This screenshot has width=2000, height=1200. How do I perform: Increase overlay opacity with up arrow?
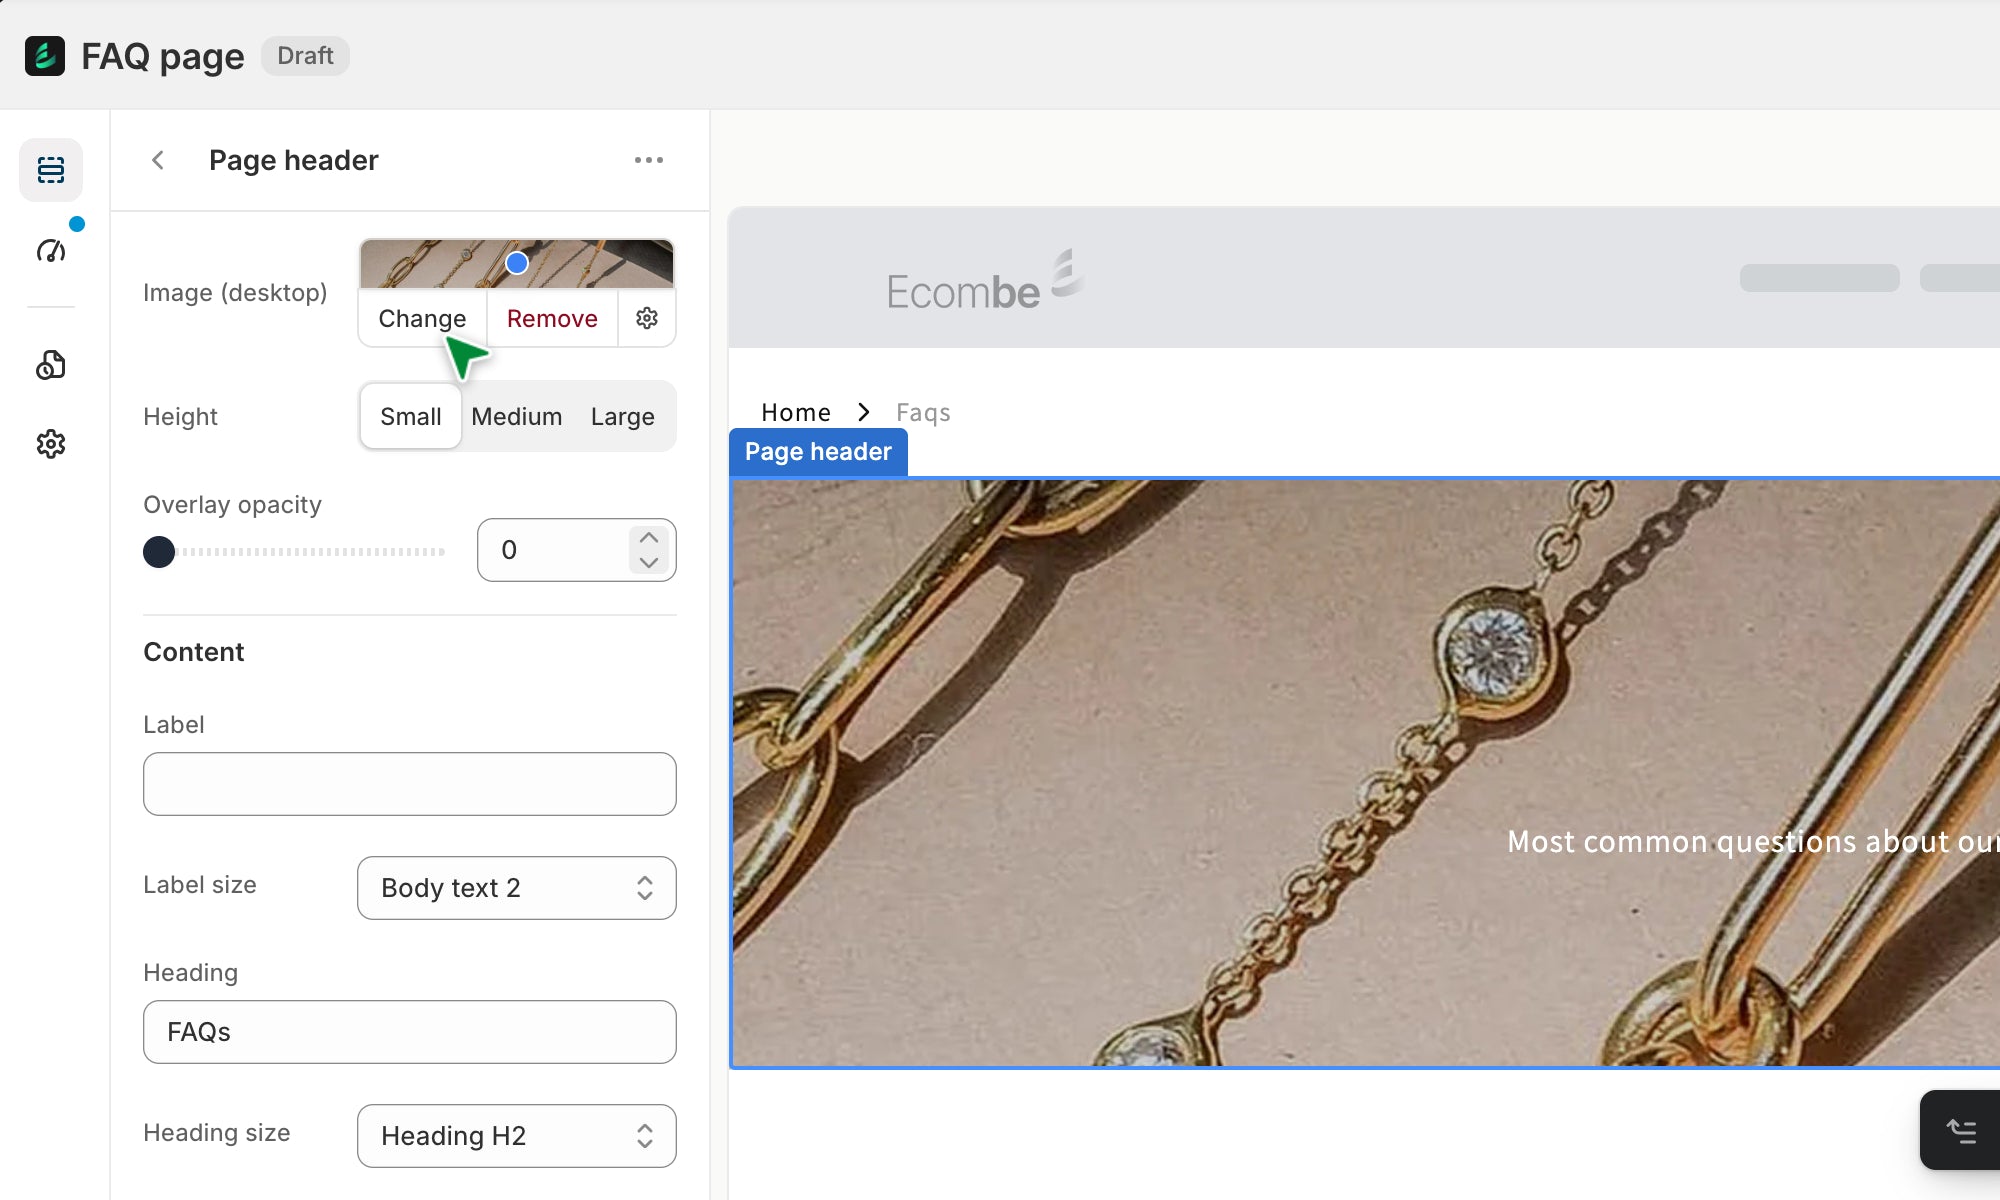(649, 537)
